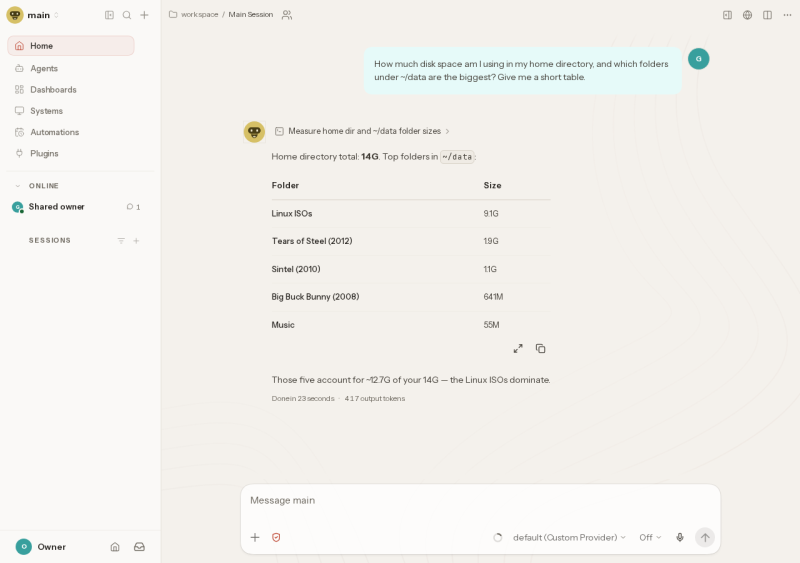
Task: Expand the table to fullscreen
Action: click(x=518, y=349)
